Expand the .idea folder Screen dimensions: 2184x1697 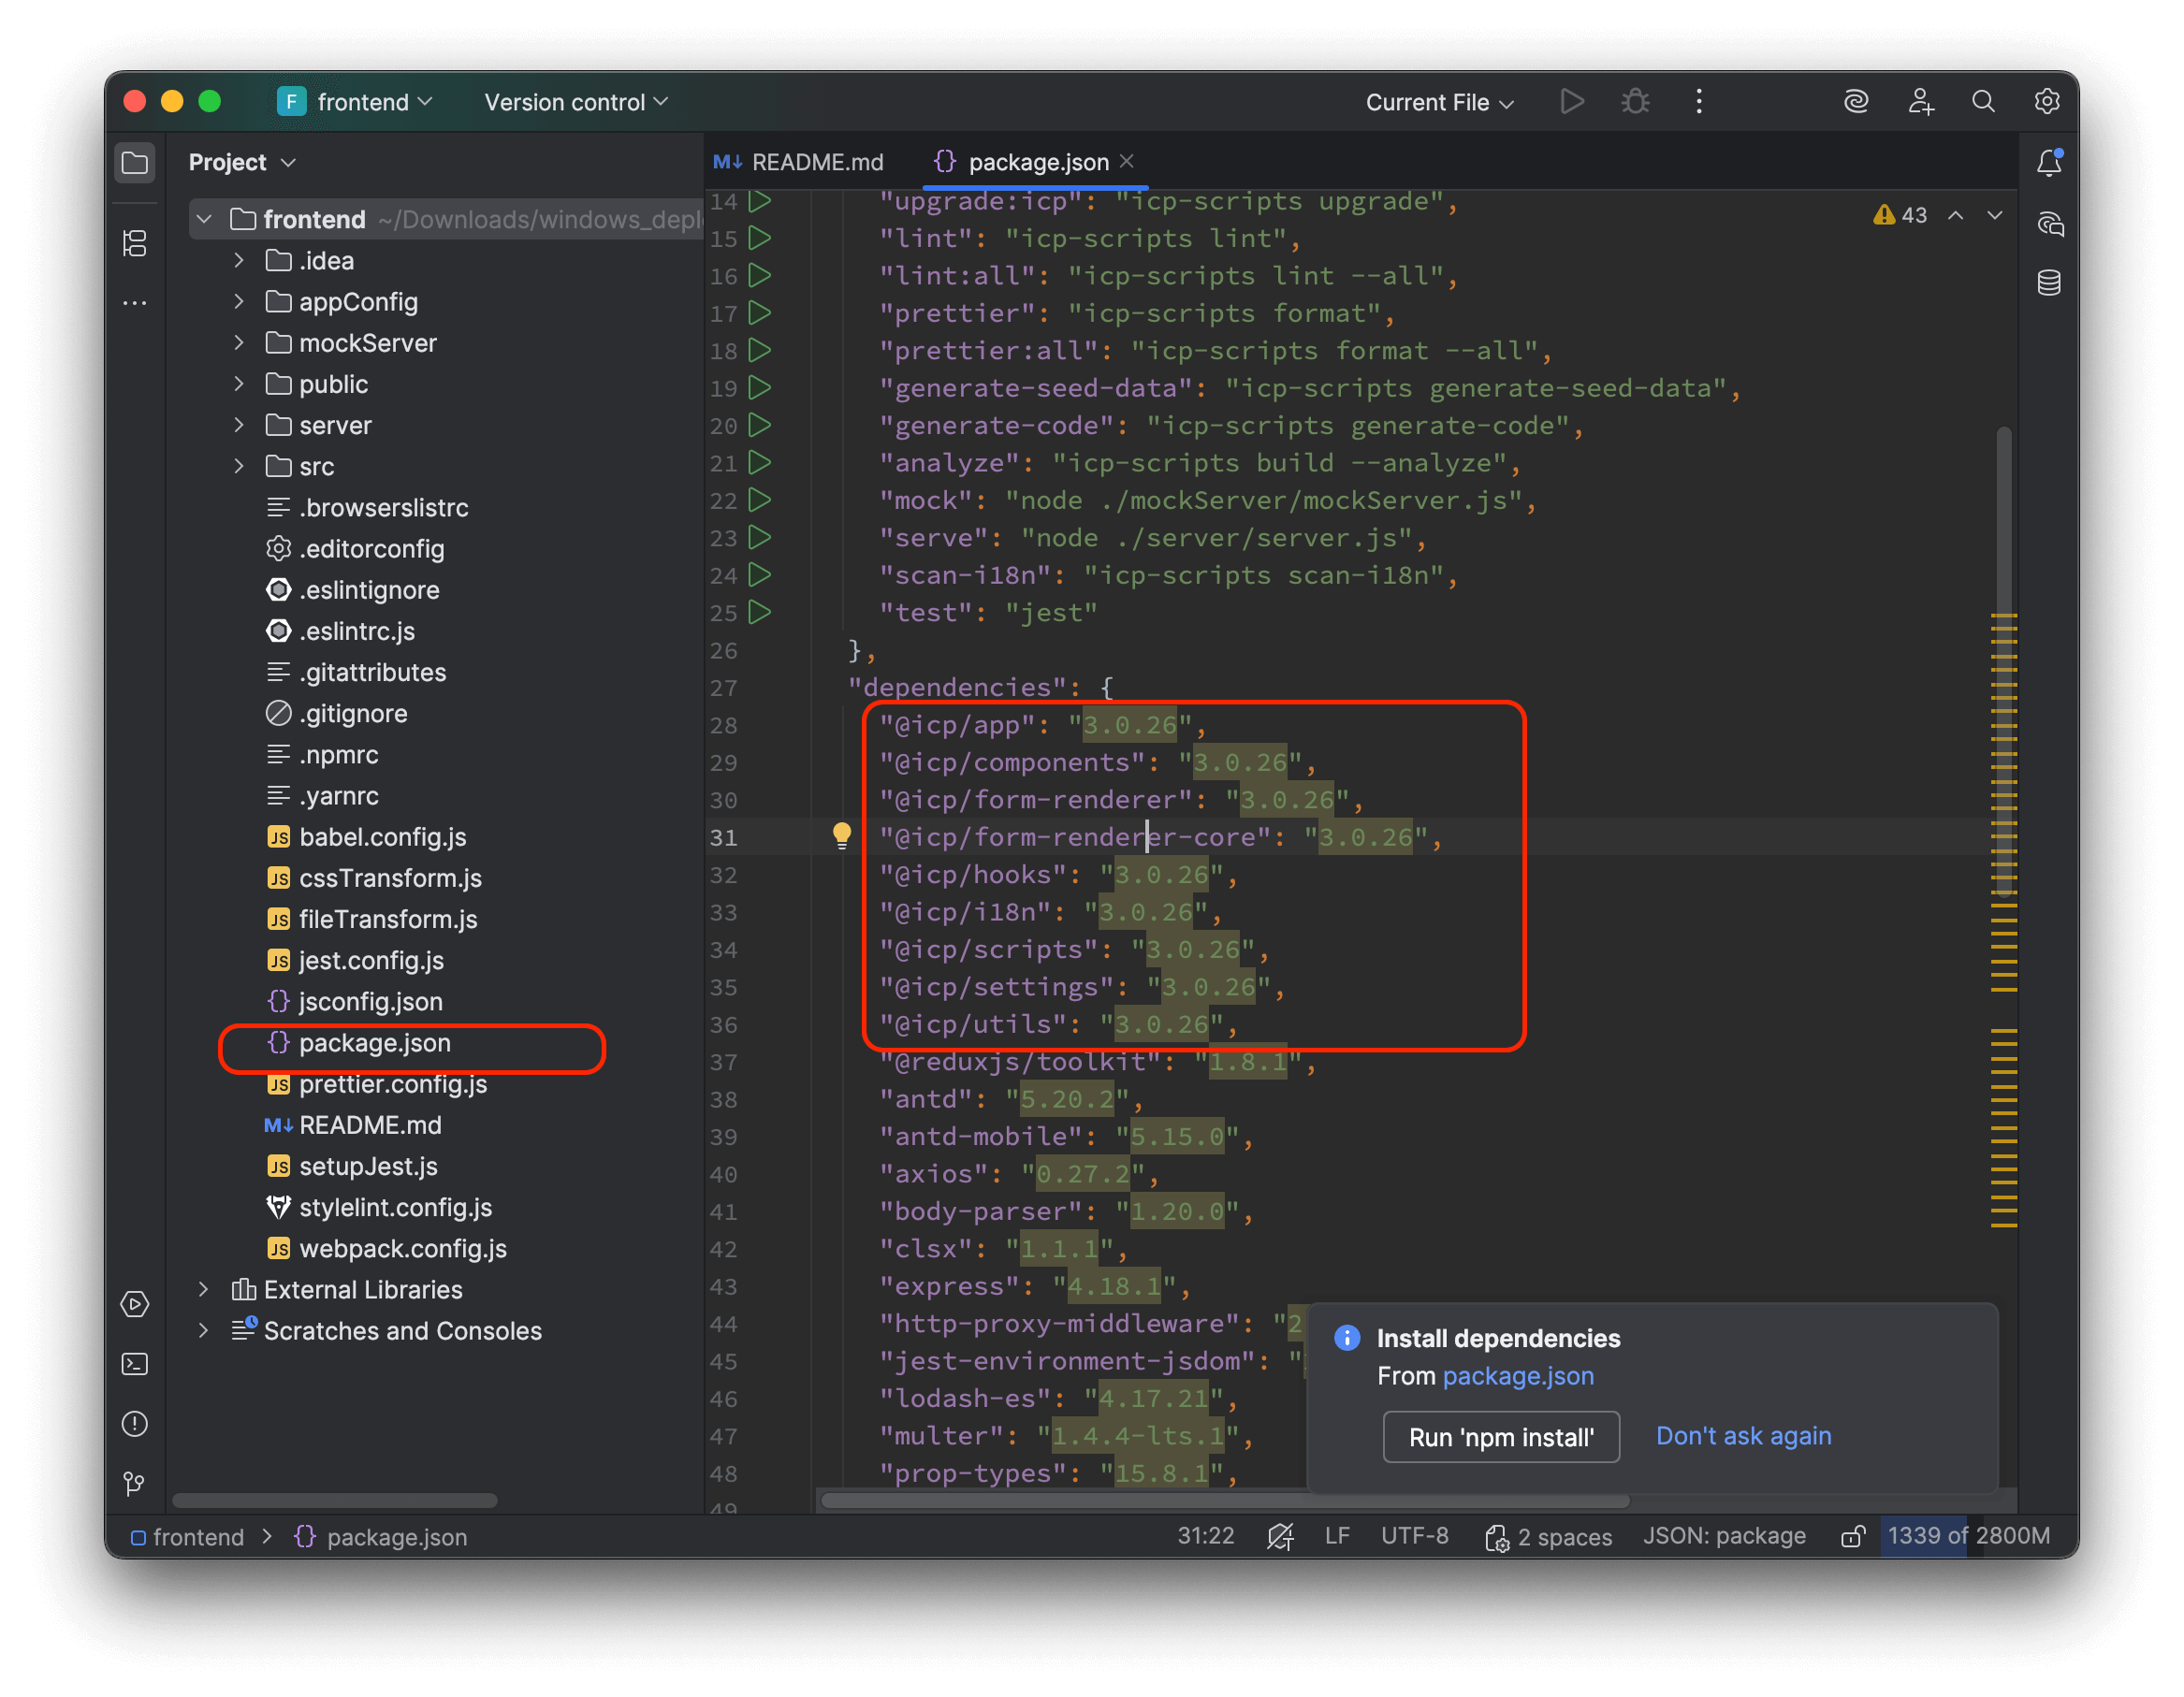click(x=238, y=260)
